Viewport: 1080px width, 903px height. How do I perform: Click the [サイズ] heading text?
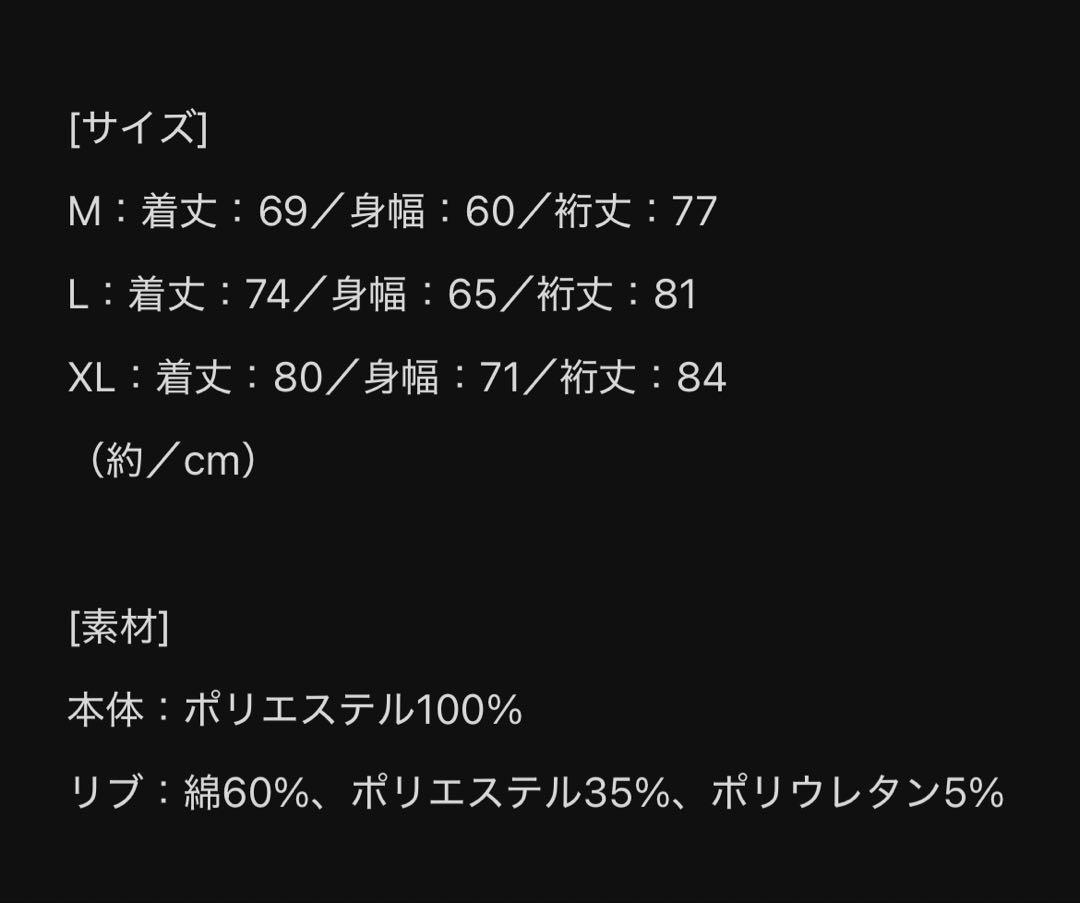click(138, 127)
